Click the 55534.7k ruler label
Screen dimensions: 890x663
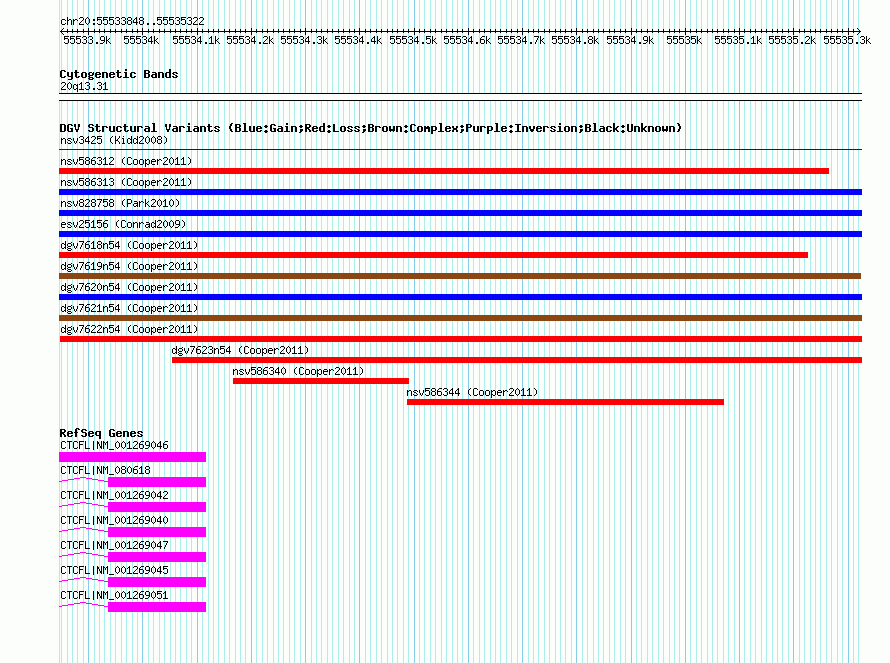[x=520, y=40]
